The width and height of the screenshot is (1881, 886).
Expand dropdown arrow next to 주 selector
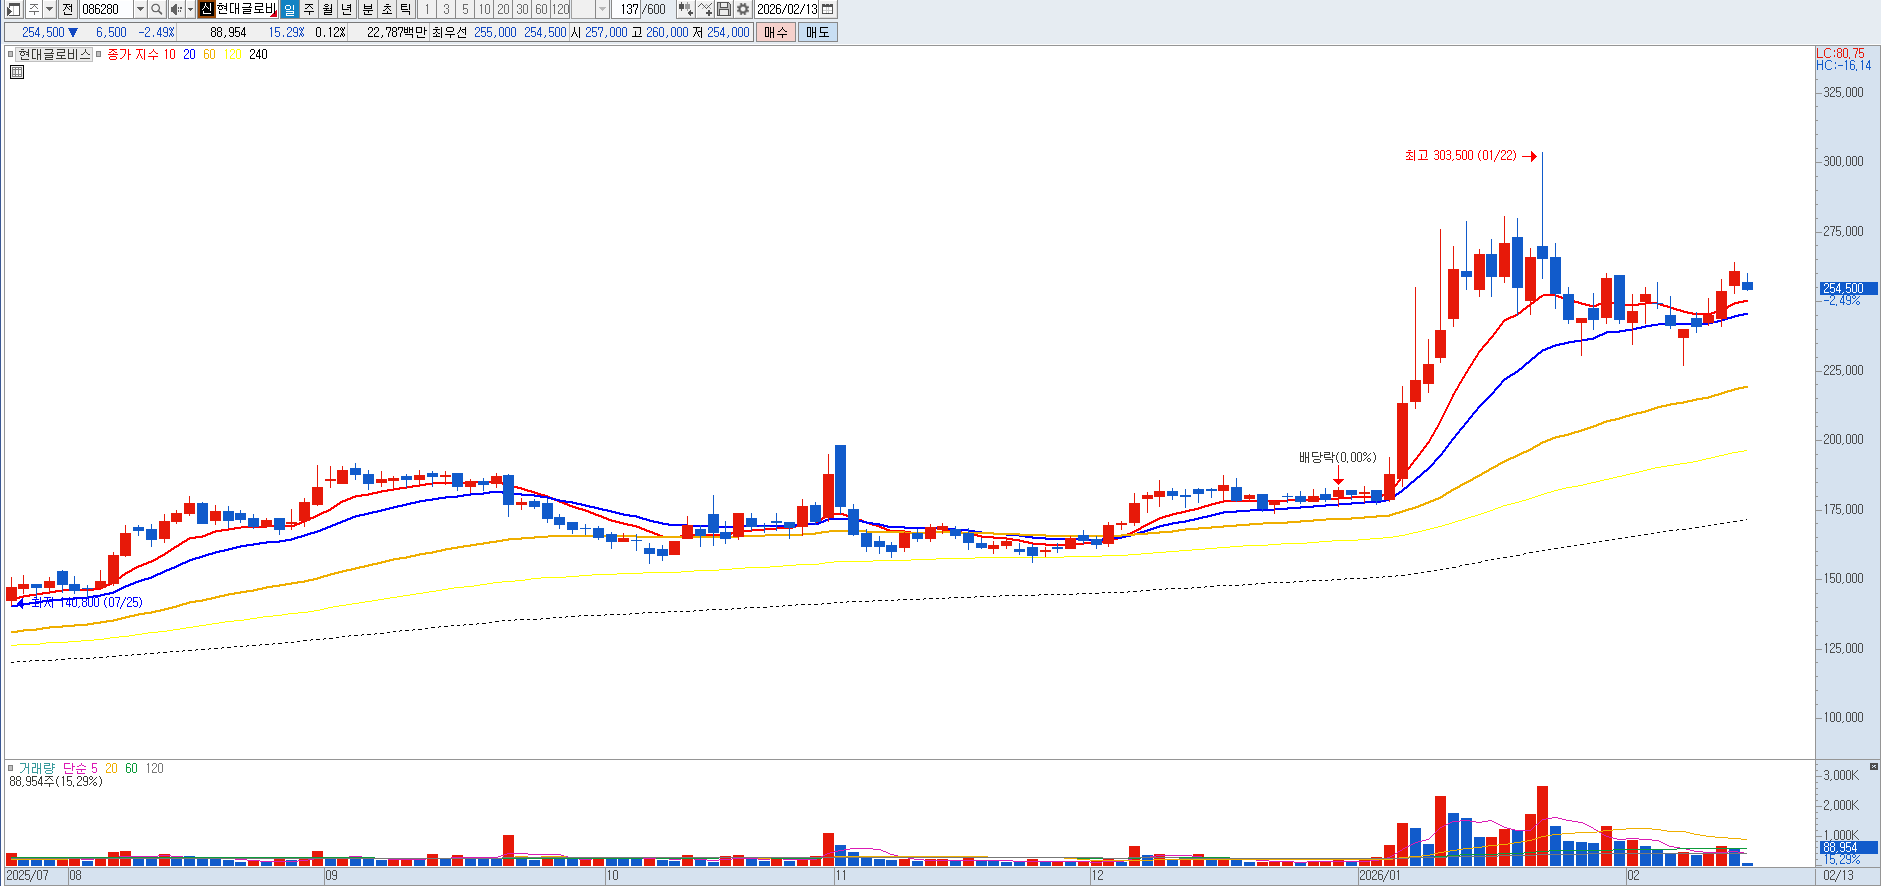tap(49, 9)
